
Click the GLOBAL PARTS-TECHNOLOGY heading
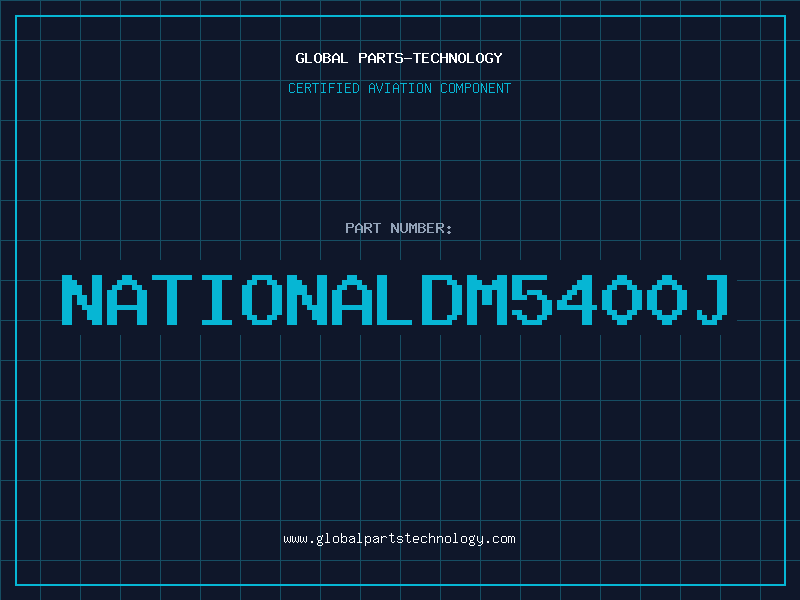click(x=399, y=58)
